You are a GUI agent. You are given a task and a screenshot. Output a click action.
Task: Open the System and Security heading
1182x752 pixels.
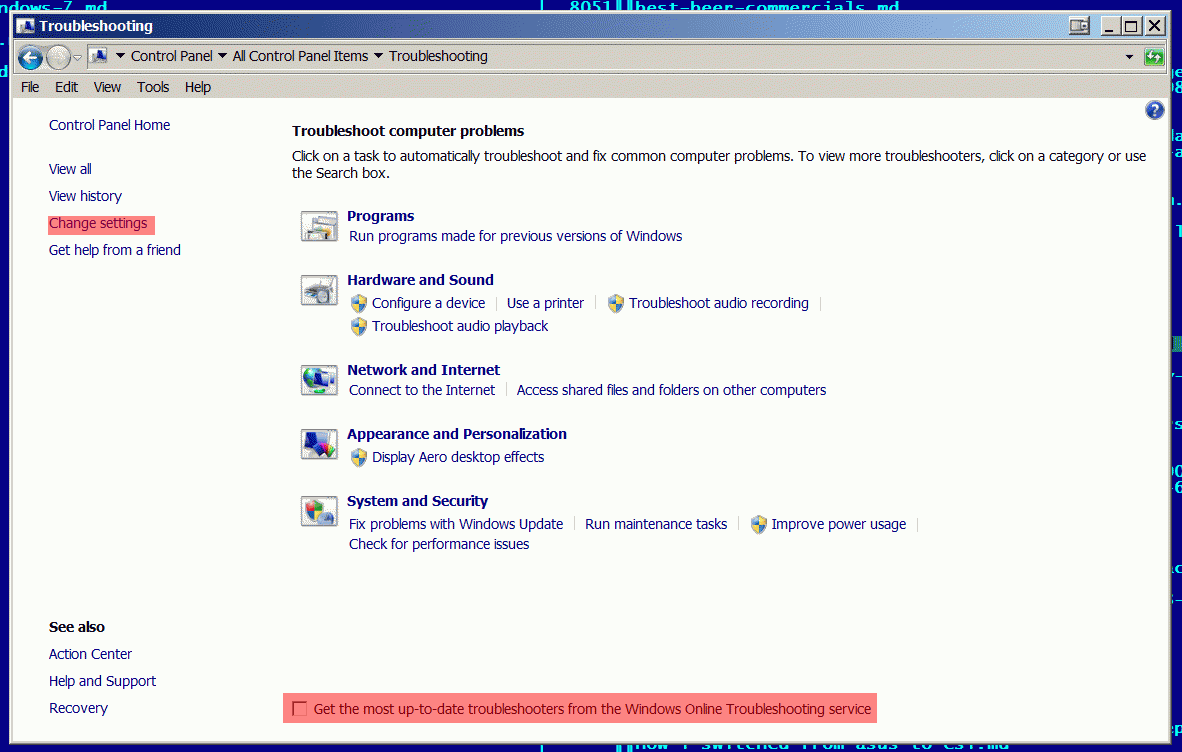pyautogui.click(x=418, y=501)
